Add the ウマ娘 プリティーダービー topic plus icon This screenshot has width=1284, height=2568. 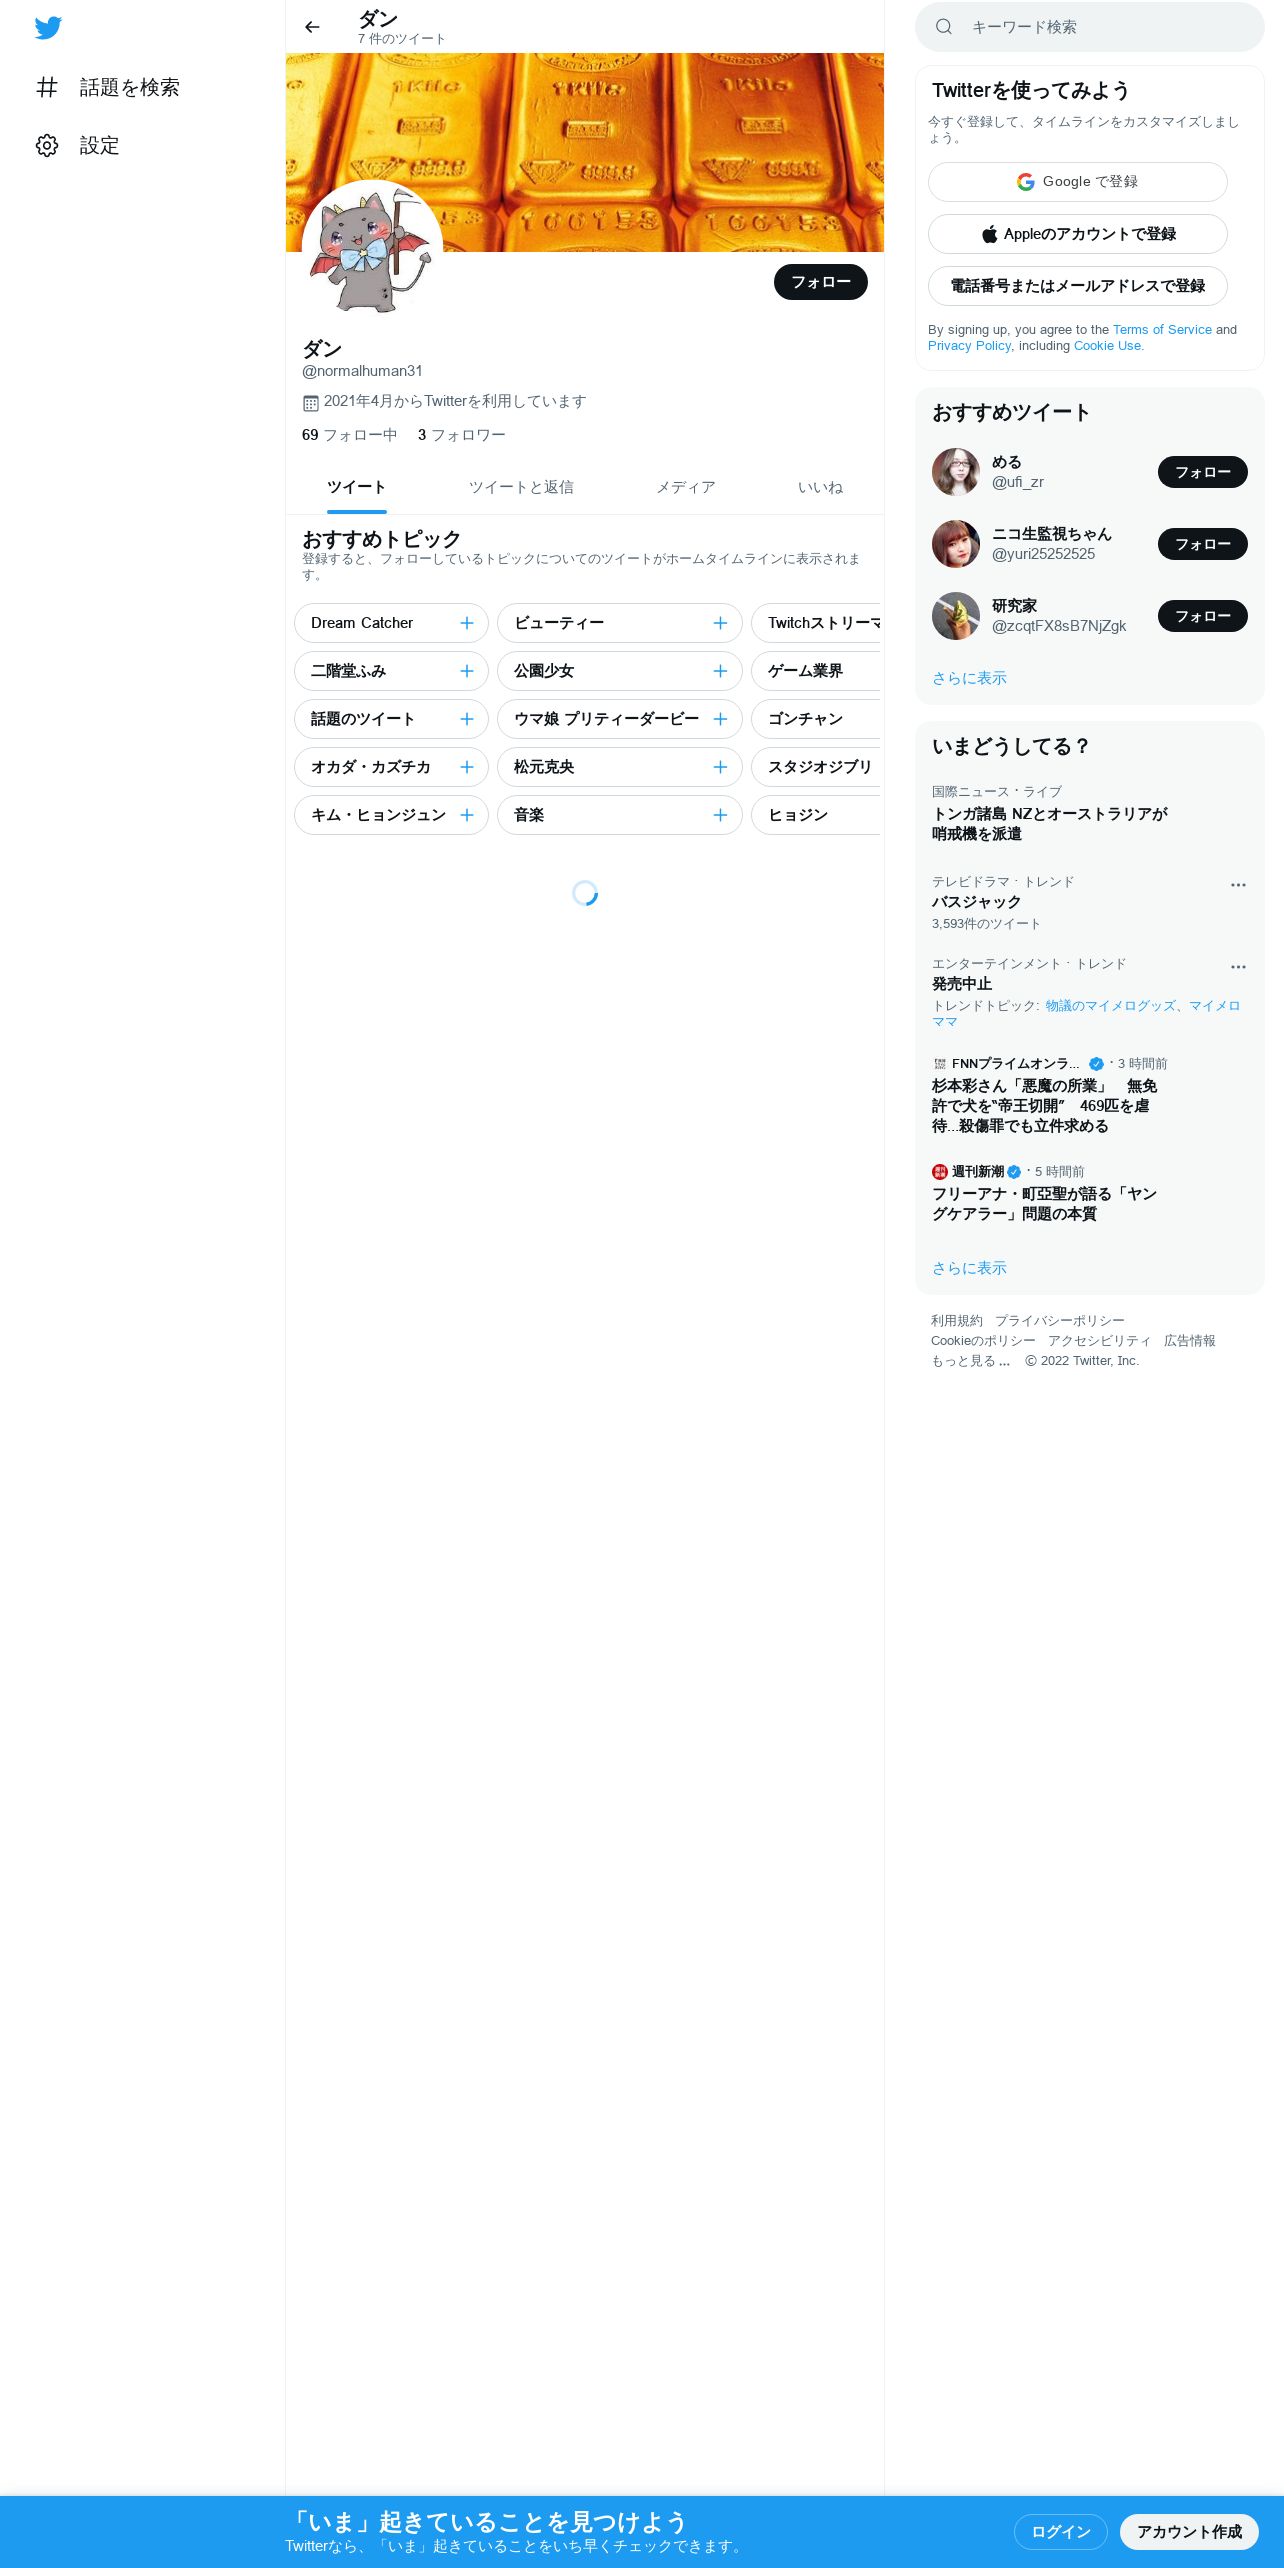(720, 719)
